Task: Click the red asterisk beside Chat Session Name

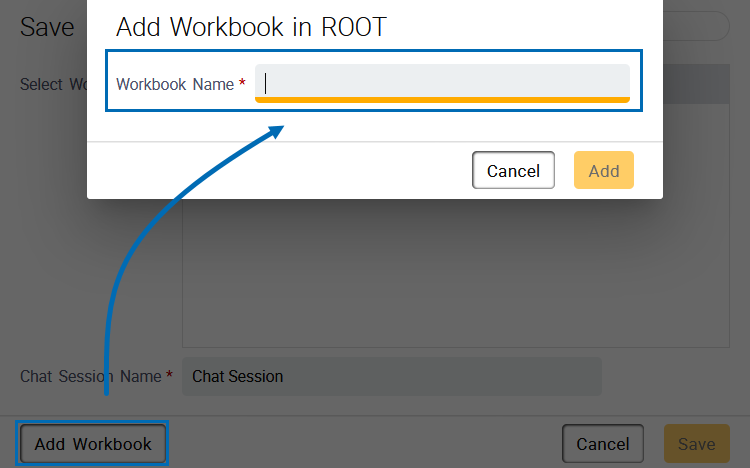Action: tap(169, 377)
